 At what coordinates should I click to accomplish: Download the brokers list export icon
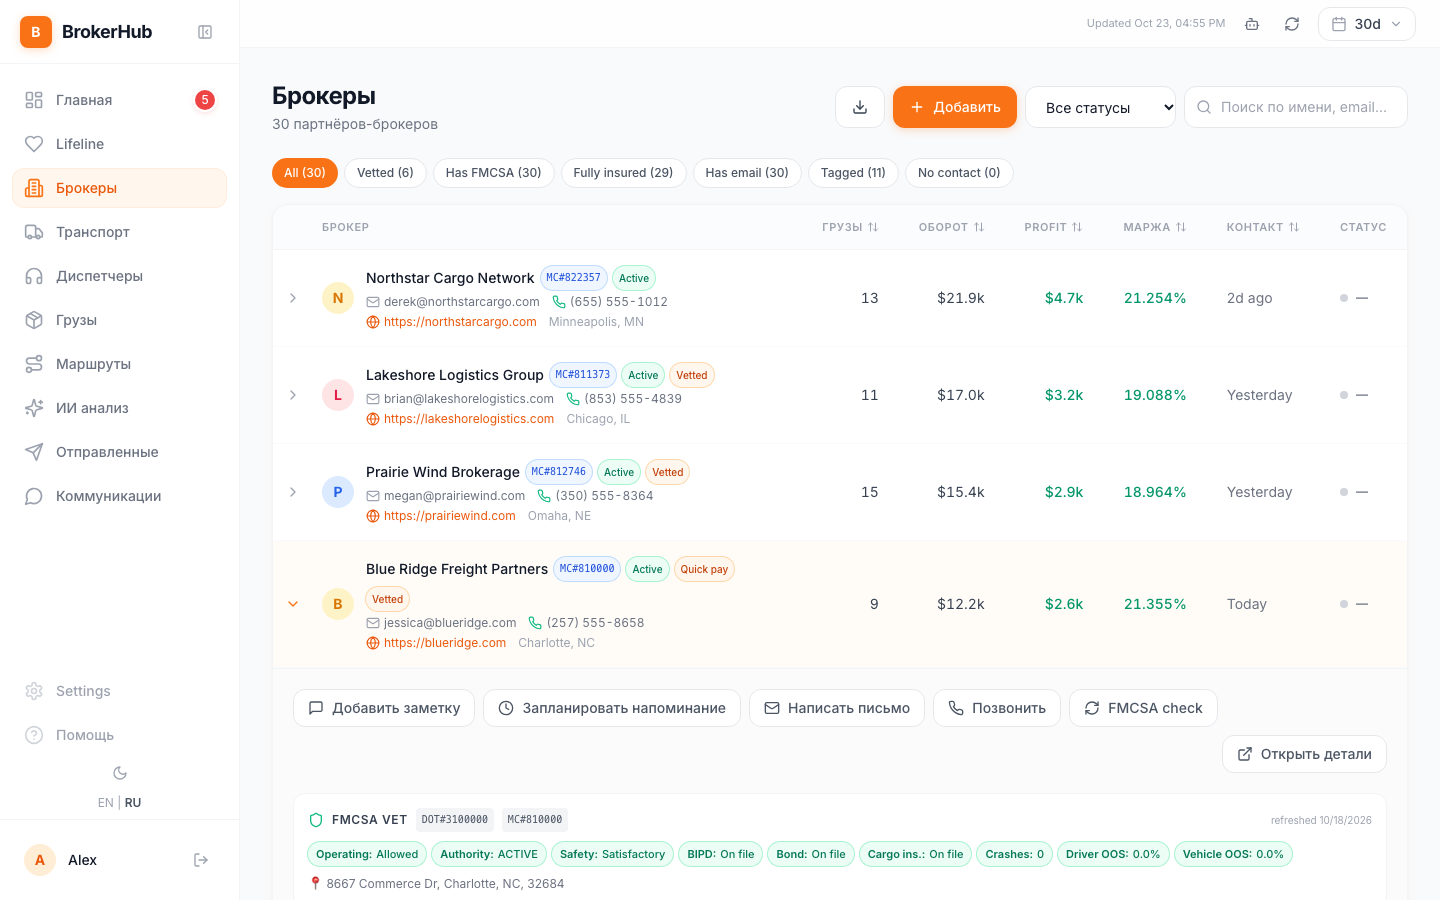click(x=860, y=107)
